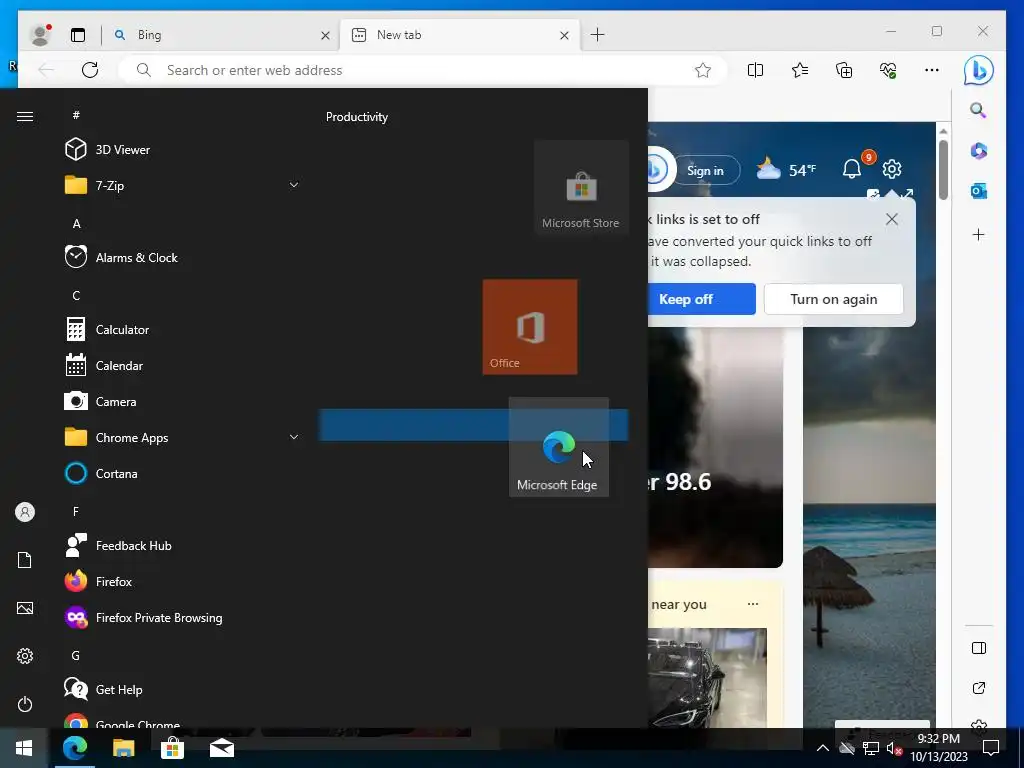Viewport: 1024px width, 768px height.
Task: Click the page vertical scrollbar
Action: click(943, 170)
